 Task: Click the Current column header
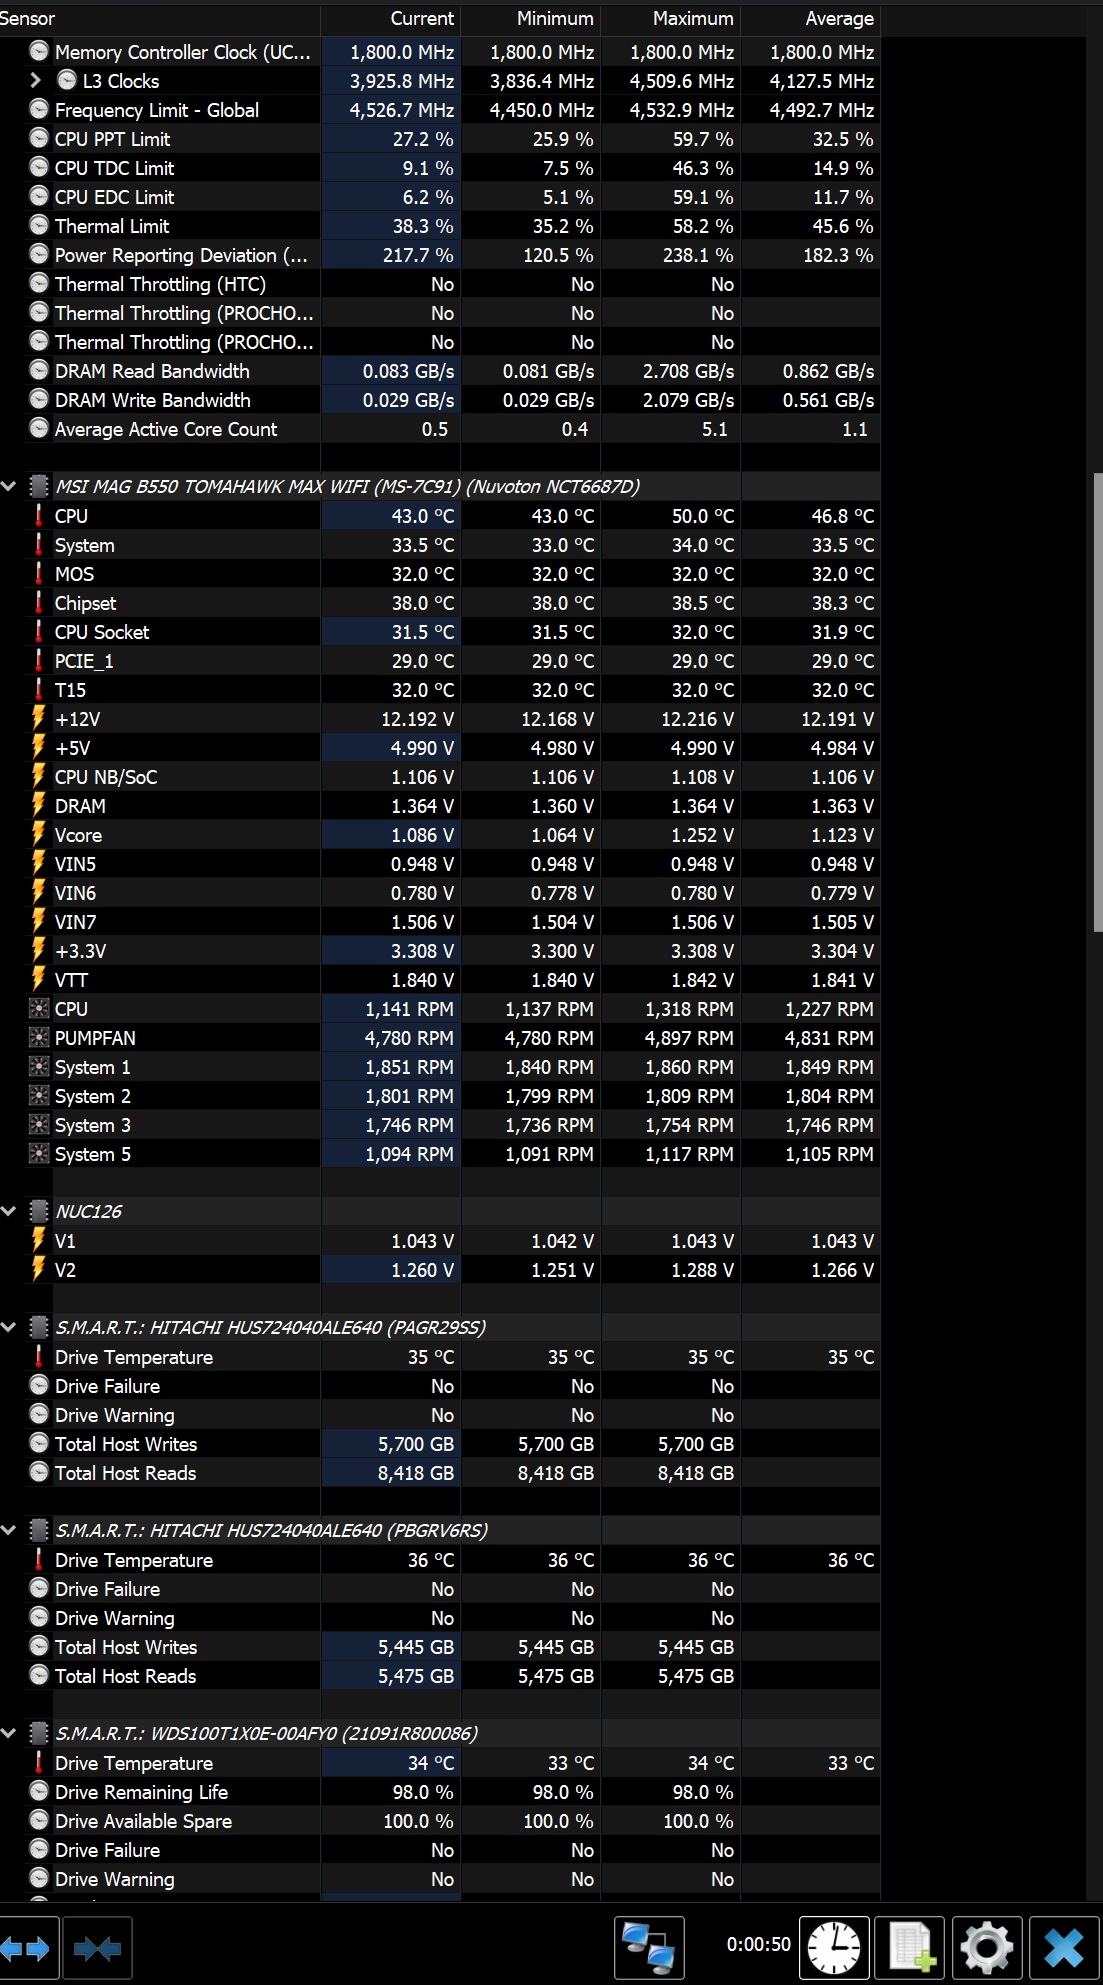tap(390, 18)
